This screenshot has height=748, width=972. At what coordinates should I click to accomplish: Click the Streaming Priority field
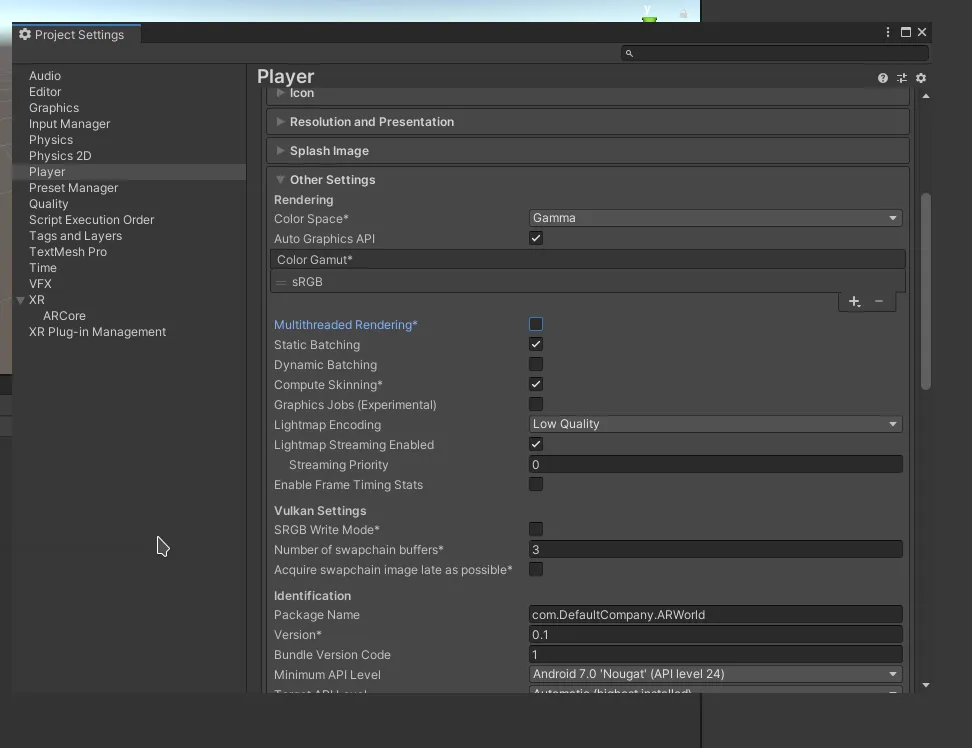click(x=715, y=464)
